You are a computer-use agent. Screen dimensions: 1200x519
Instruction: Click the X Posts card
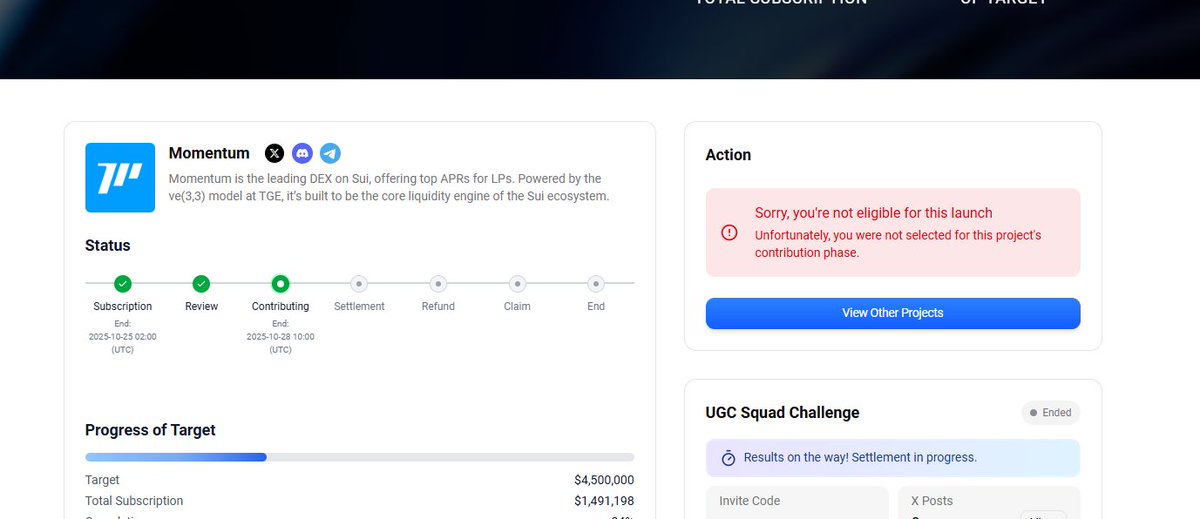point(989,503)
